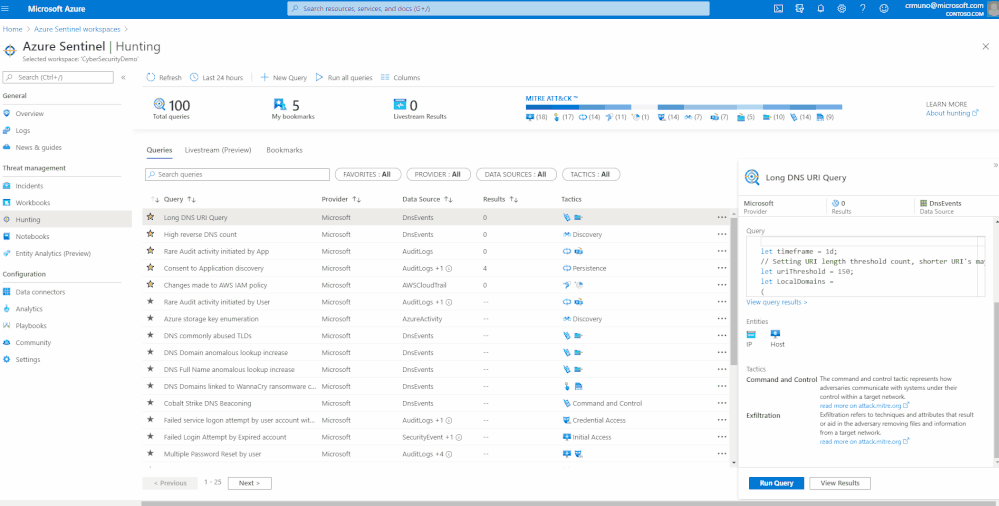Image resolution: width=999 pixels, height=506 pixels.
Task: Toggle favorite star for Consent to Application discovery
Action: click(150, 268)
